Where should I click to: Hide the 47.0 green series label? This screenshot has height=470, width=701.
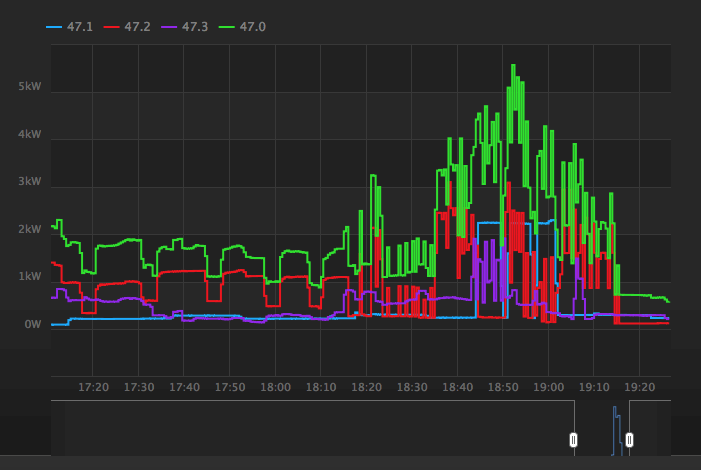pyautogui.click(x=252, y=26)
